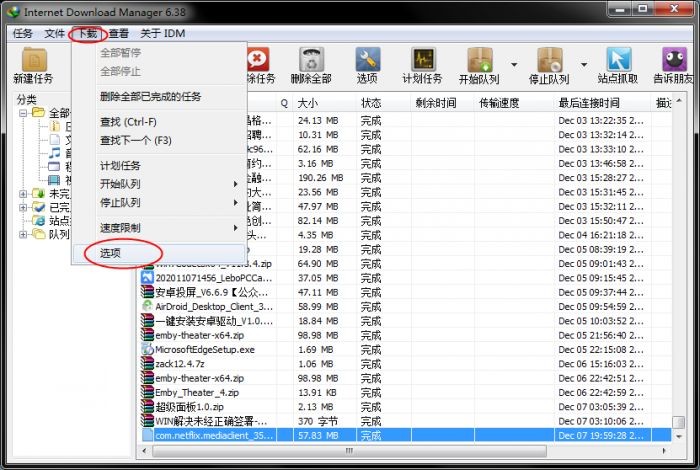The height and width of the screenshot is (470, 700).
Task: Select the com.netflix.mediaclient row
Action: click(x=406, y=435)
